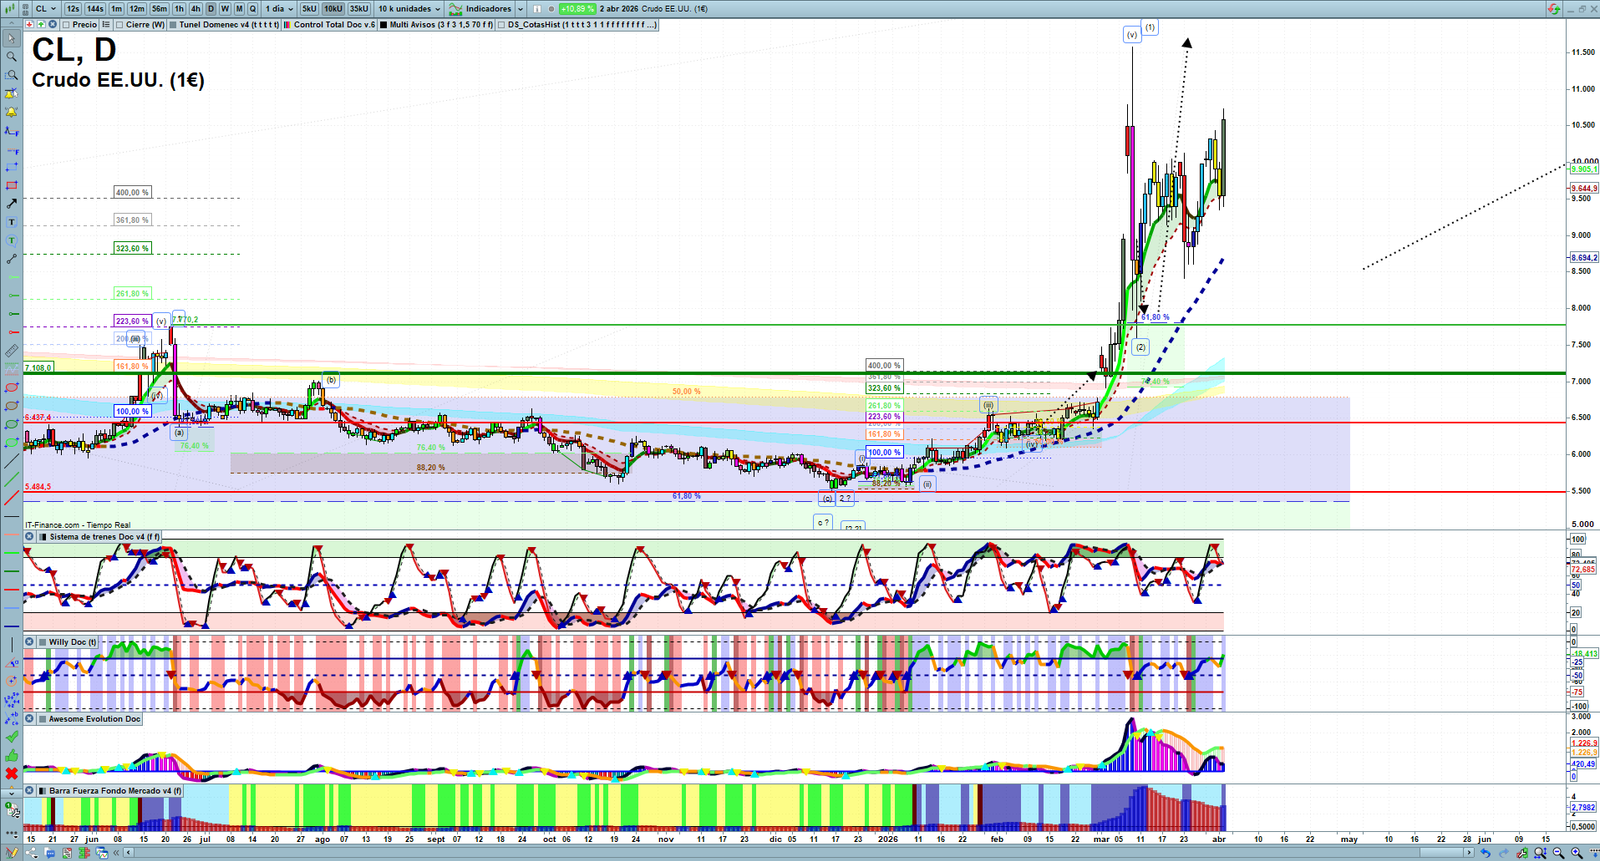Choose the green T speech-bubble tool
Screen dimensions: 1600x861
tap(11, 240)
